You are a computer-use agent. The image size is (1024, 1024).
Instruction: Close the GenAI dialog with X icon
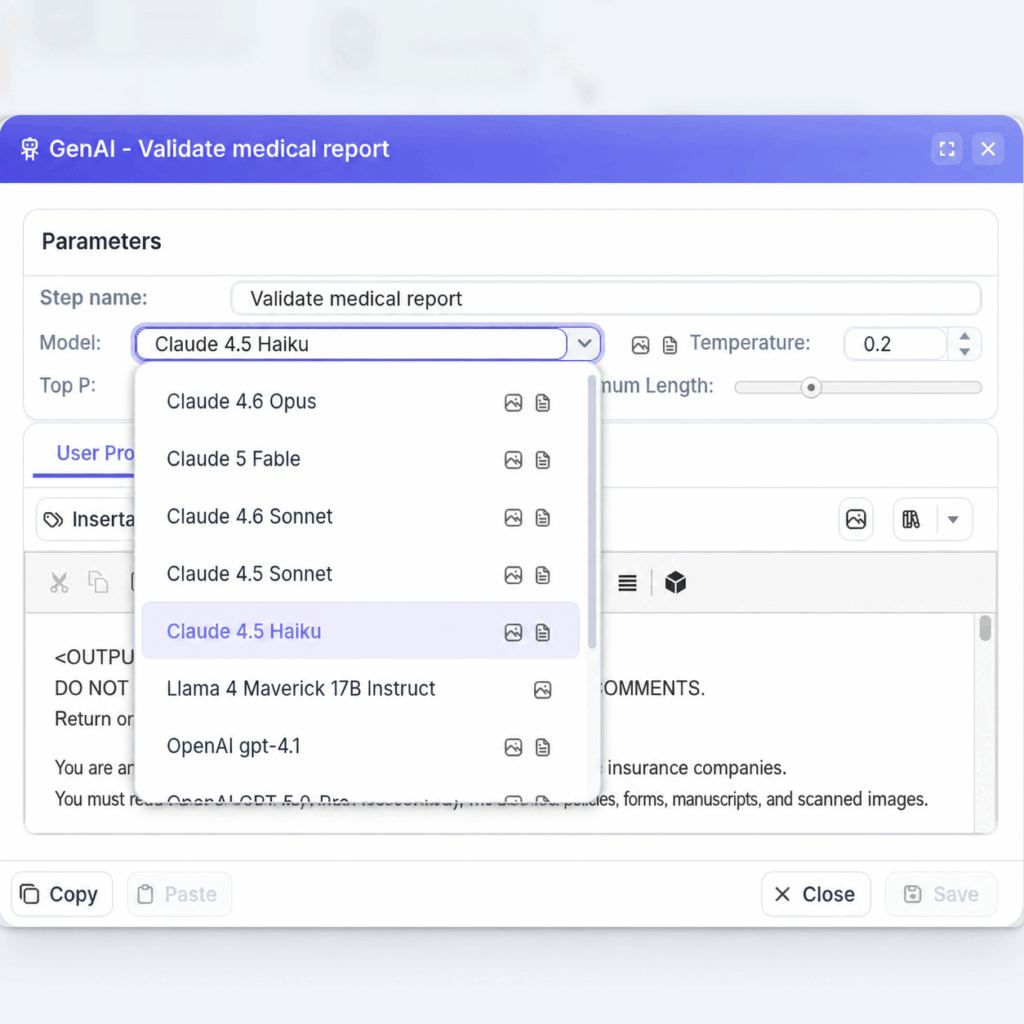[x=987, y=149]
